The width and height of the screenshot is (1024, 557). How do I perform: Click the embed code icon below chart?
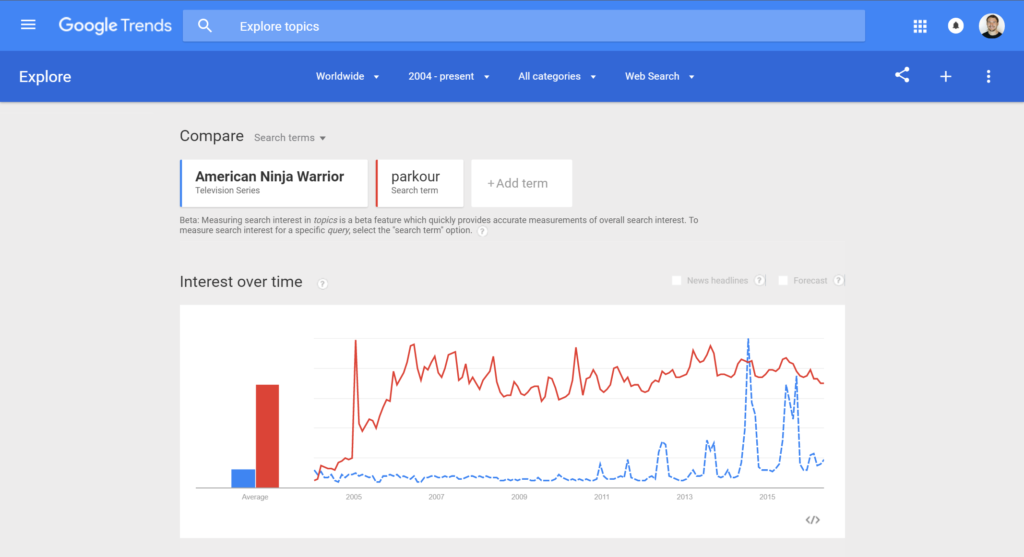tap(812, 520)
